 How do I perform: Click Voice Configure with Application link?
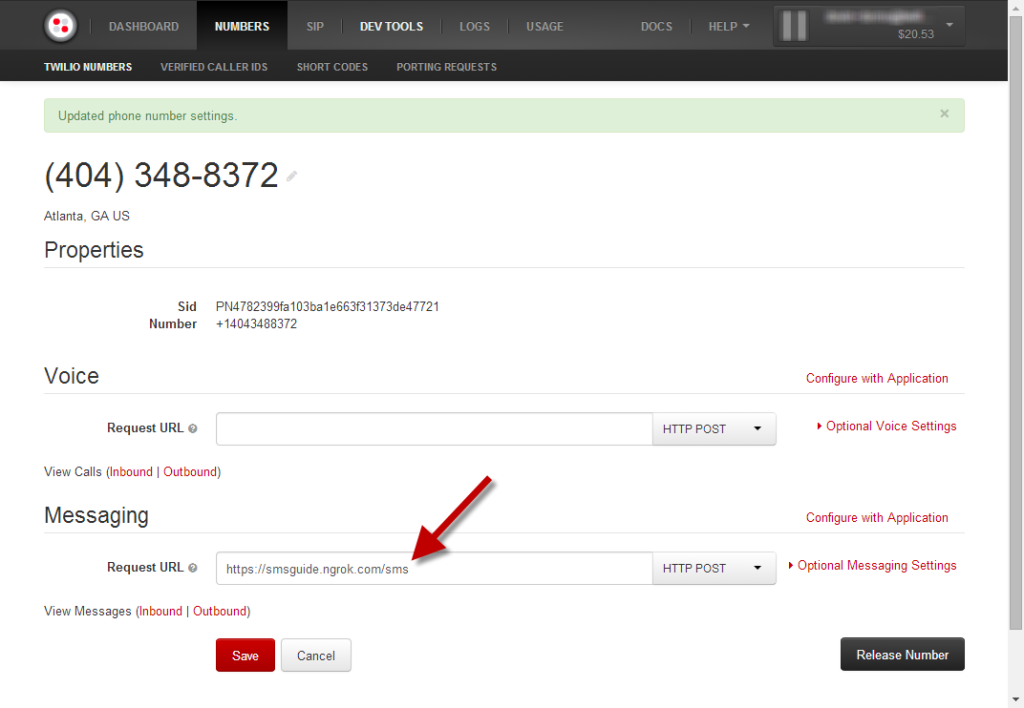point(876,378)
